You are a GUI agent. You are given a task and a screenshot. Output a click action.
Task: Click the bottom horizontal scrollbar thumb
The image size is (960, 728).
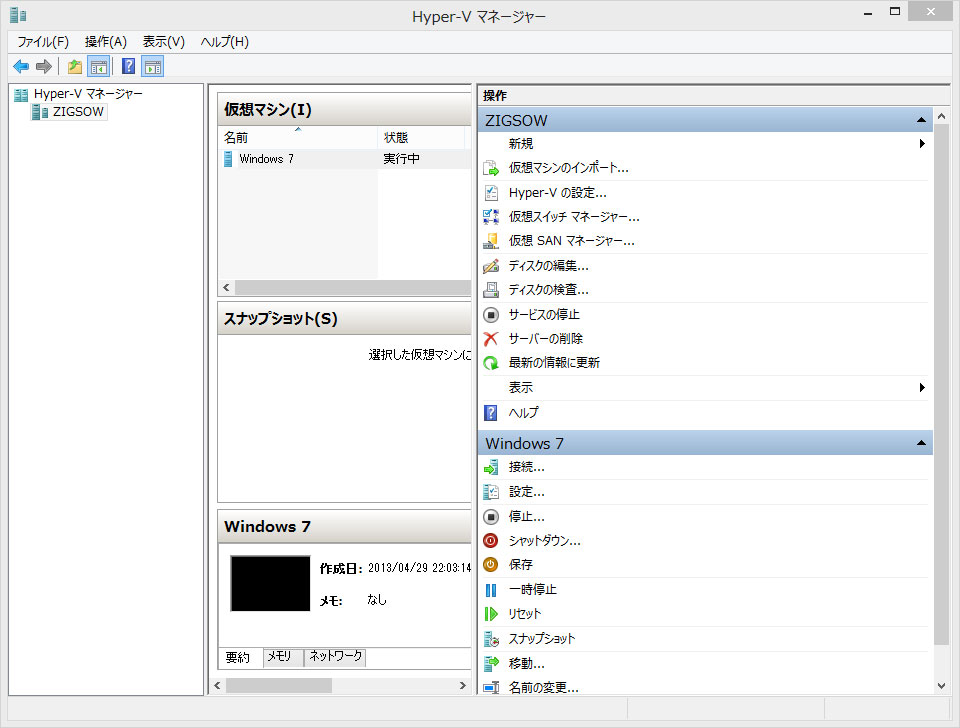(279, 686)
